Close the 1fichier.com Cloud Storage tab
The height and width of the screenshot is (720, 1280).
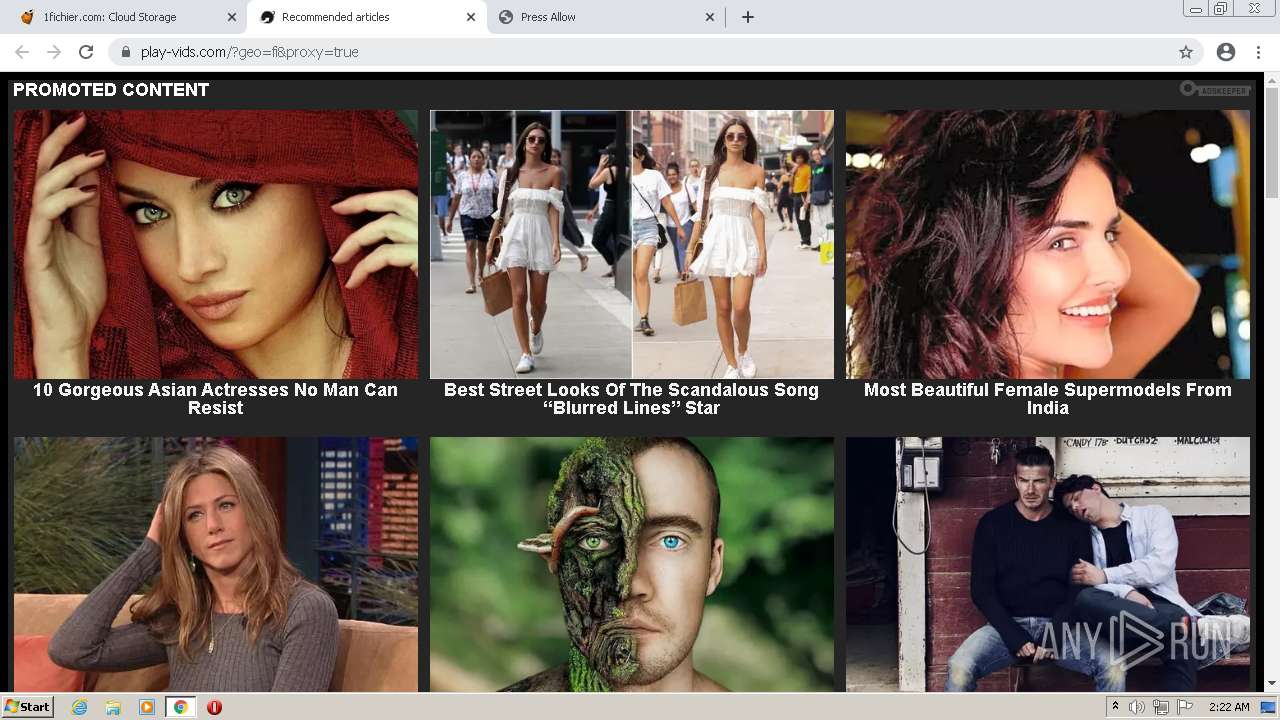click(x=232, y=17)
